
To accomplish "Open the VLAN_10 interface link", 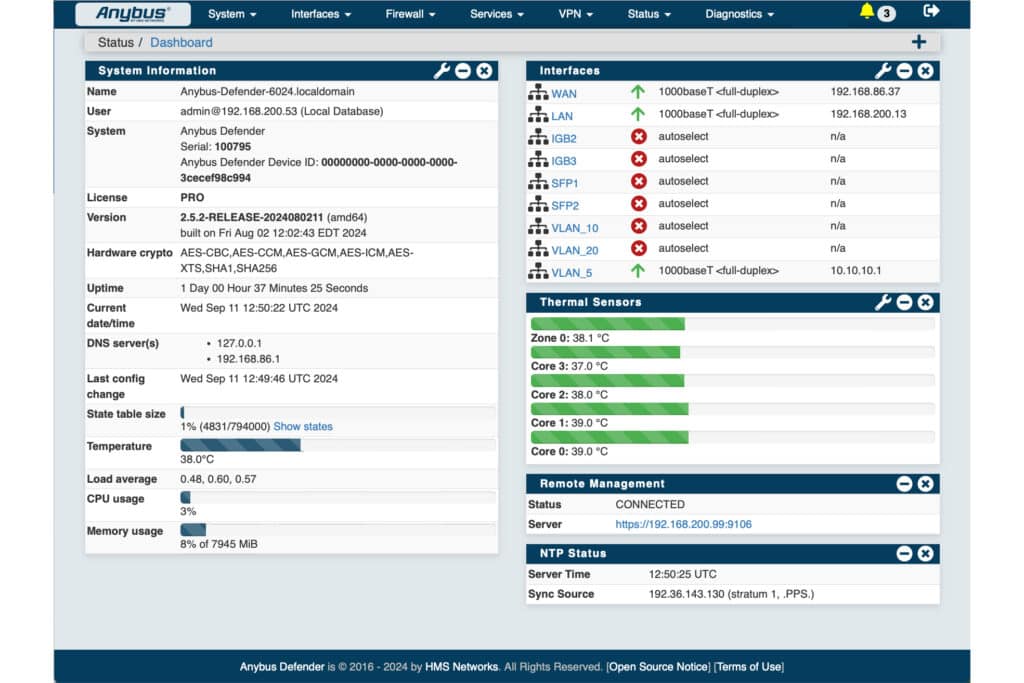I will click(x=575, y=228).
